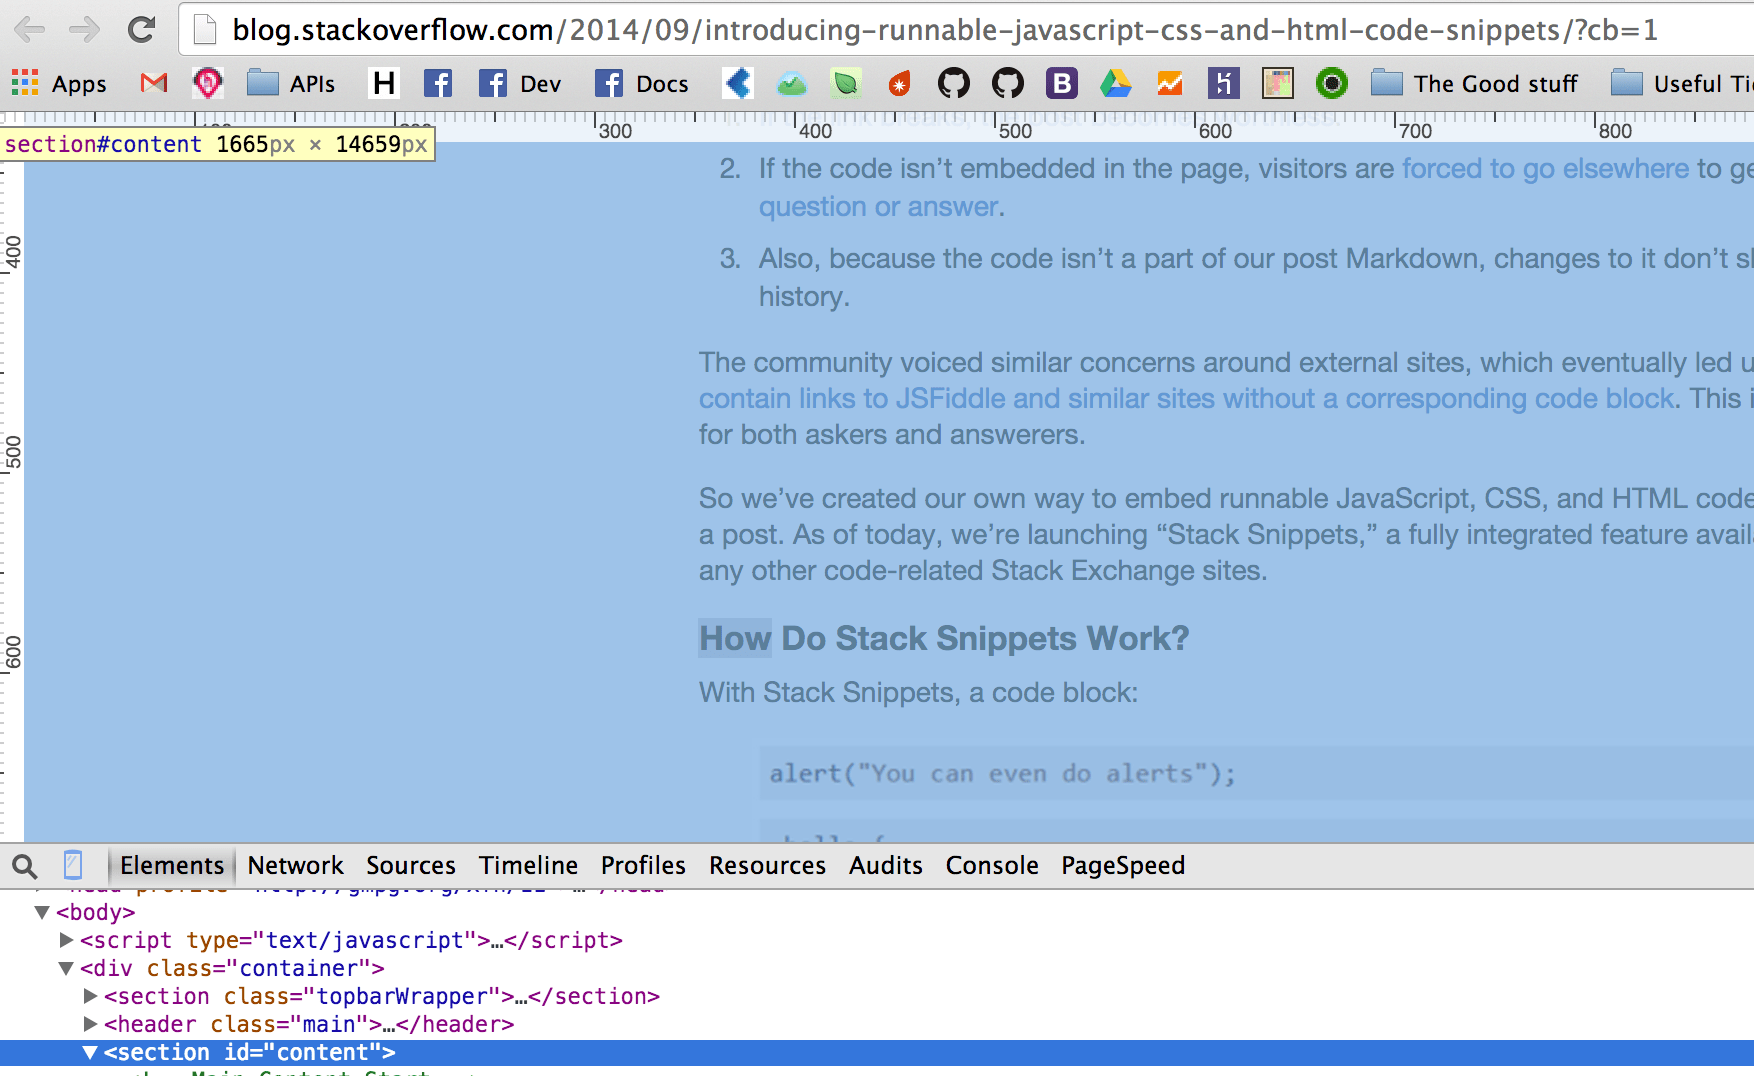Open the beige pixel-pattern bookmark icon
Image resolution: width=1754 pixels, height=1076 pixels.
pos(1278,83)
